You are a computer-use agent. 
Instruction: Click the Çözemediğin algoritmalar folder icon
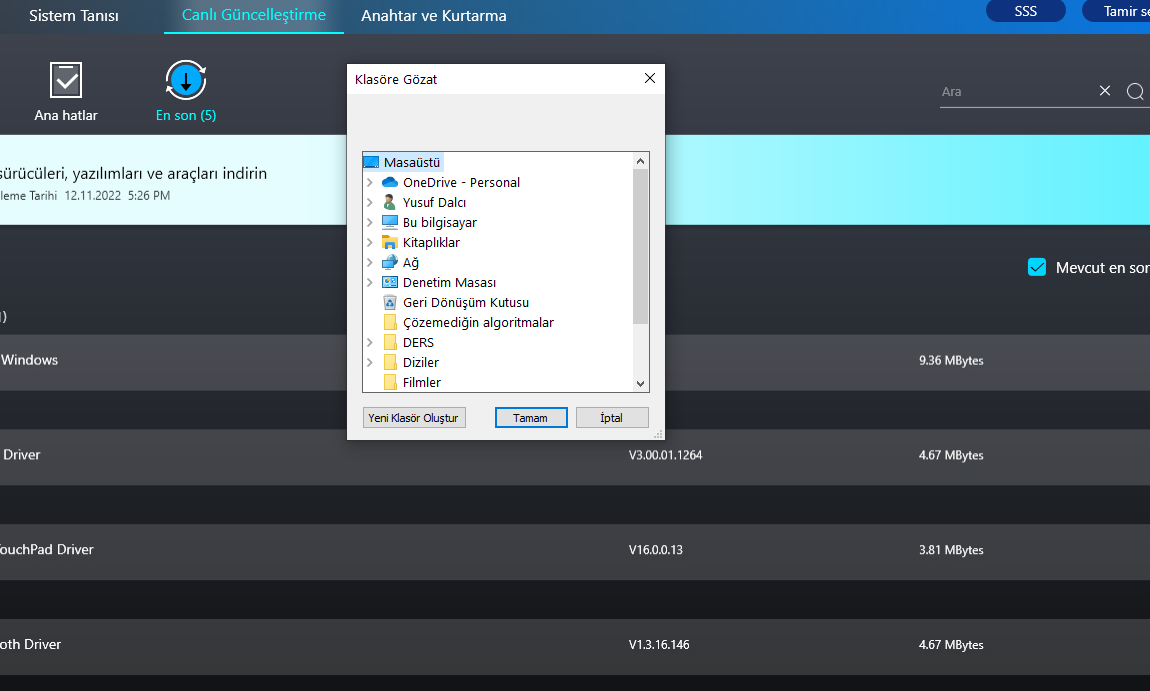coord(390,322)
